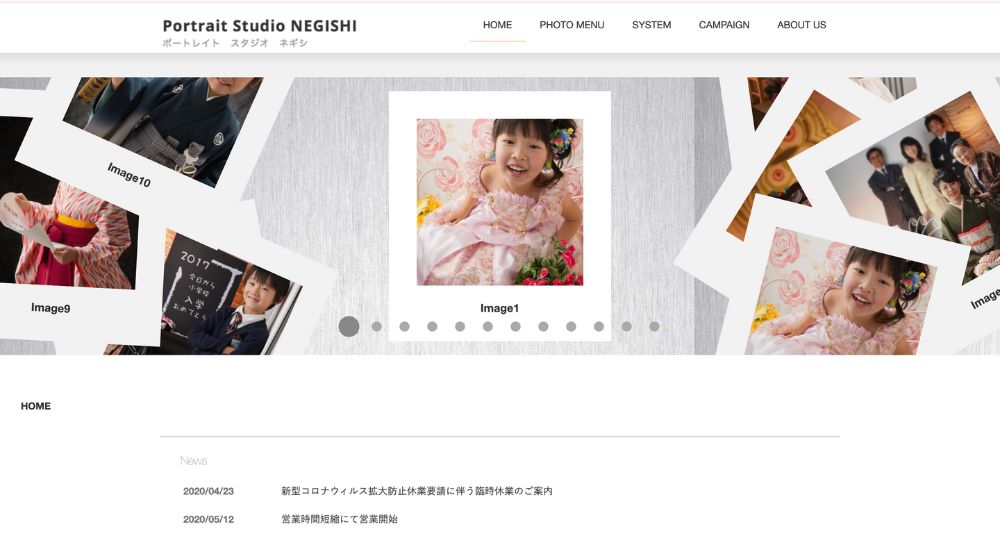
Task: Select the tenth slide indicator dot
Action: (x=599, y=326)
